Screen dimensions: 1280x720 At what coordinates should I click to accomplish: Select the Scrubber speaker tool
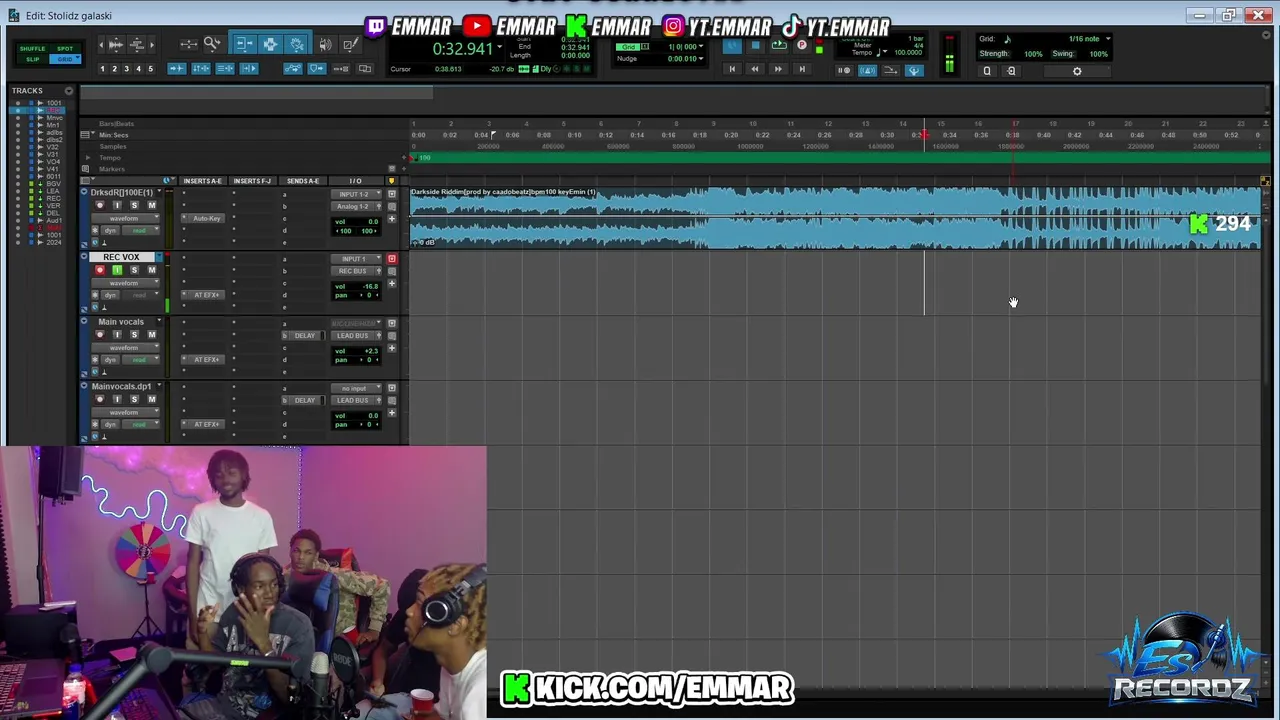coord(325,44)
